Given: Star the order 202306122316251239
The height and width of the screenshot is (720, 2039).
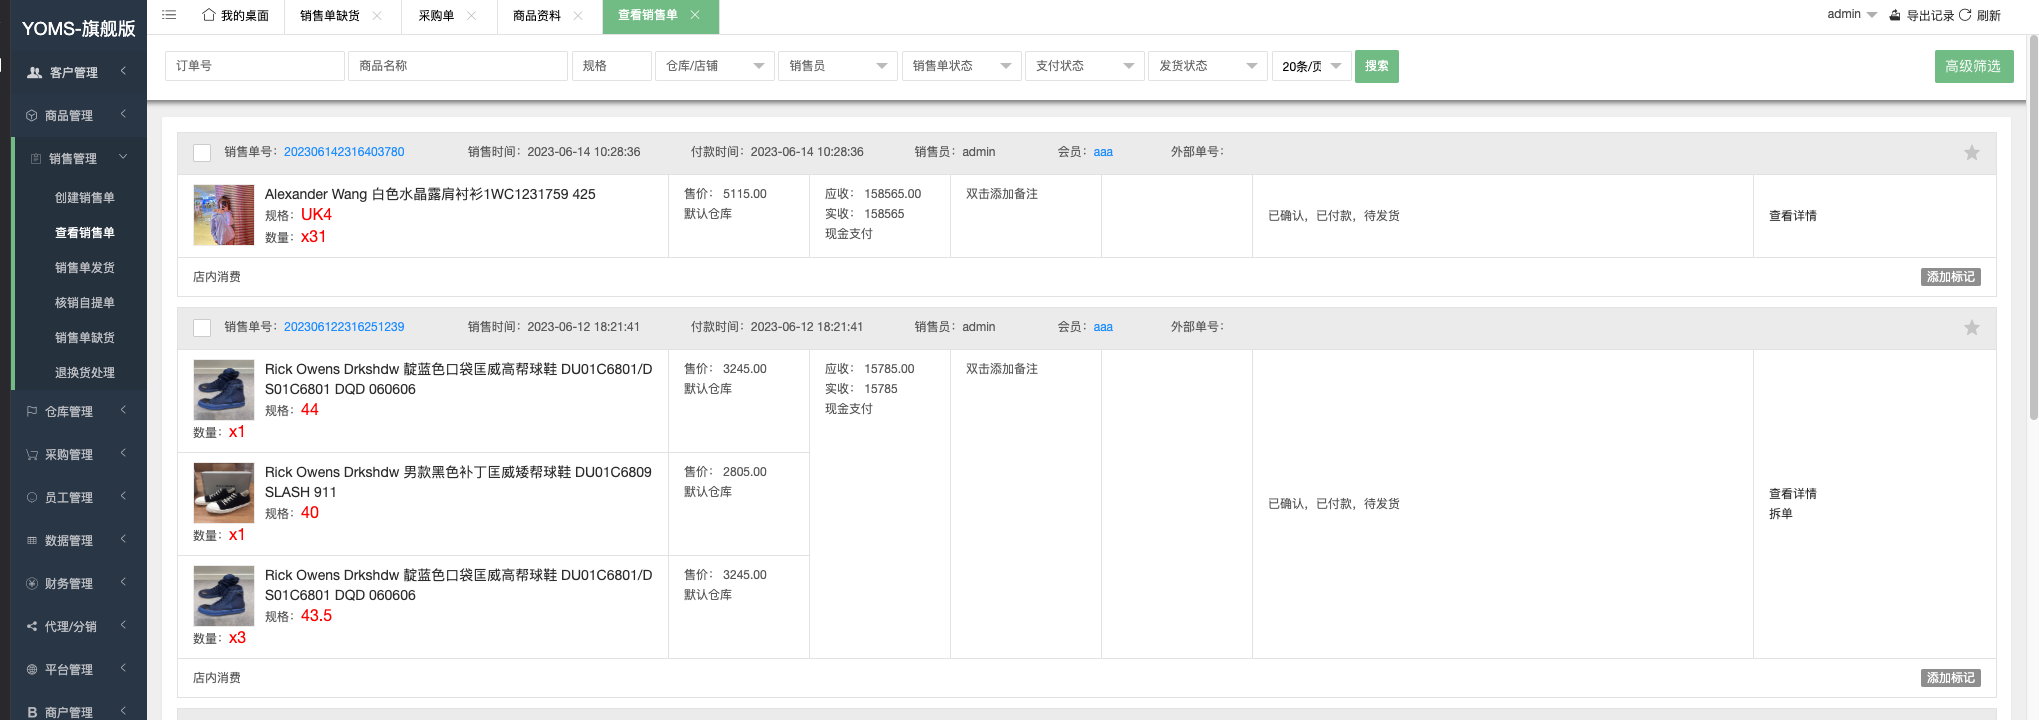Looking at the screenshot, I should [x=1972, y=328].
